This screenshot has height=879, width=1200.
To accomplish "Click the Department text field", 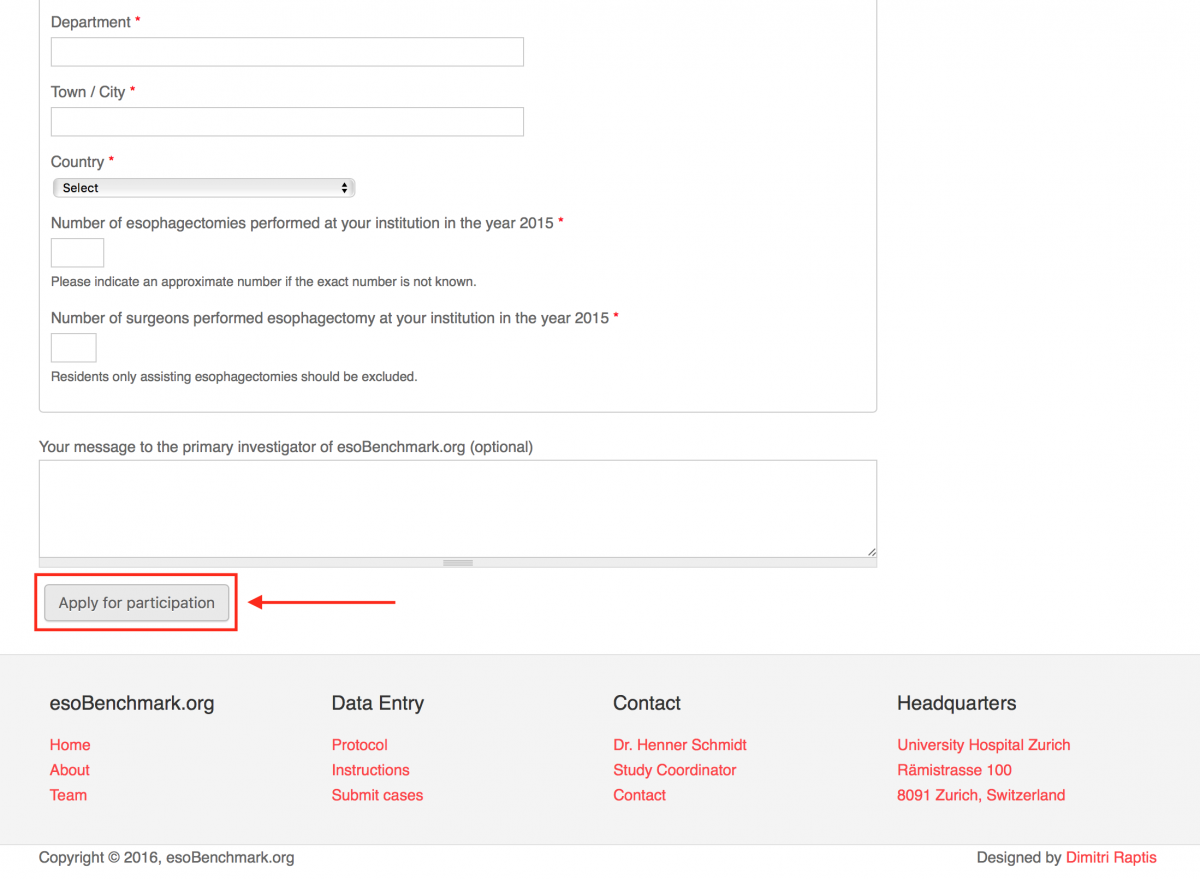I will [x=287, y=52].
